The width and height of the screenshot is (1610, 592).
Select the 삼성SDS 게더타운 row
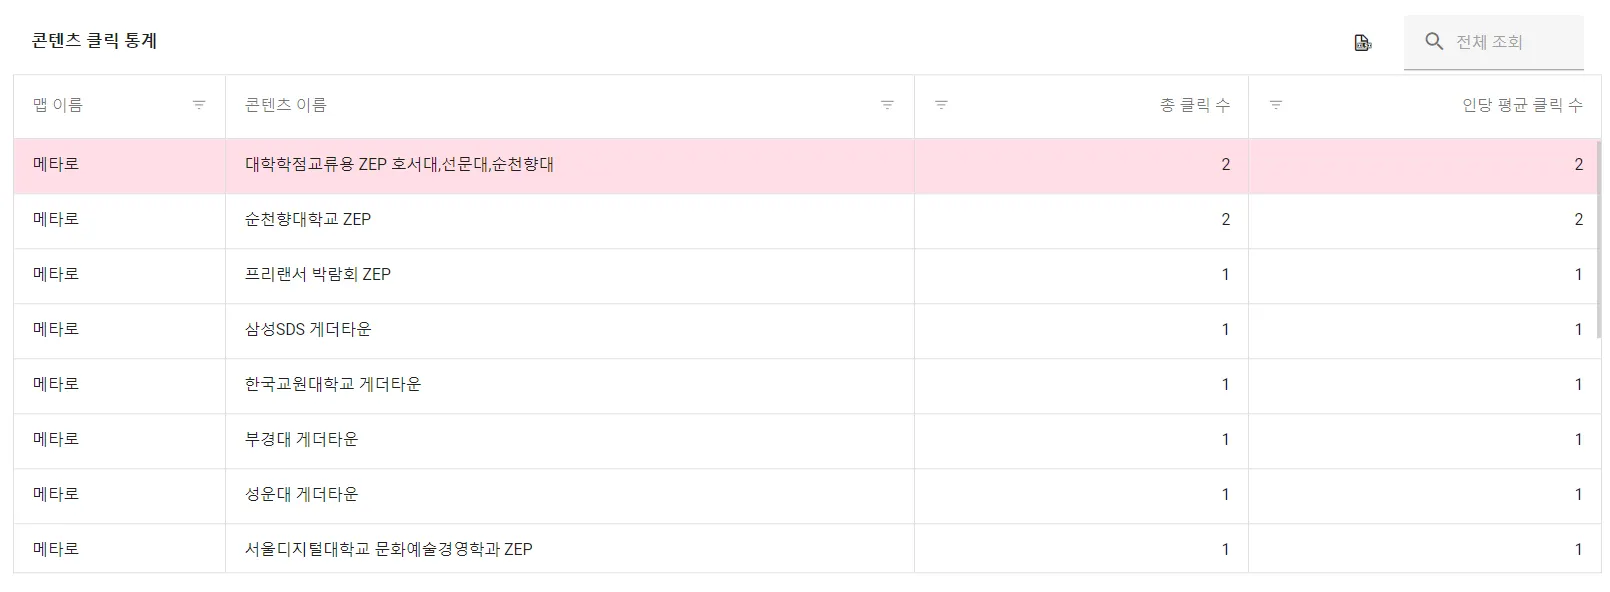(308, 329)
